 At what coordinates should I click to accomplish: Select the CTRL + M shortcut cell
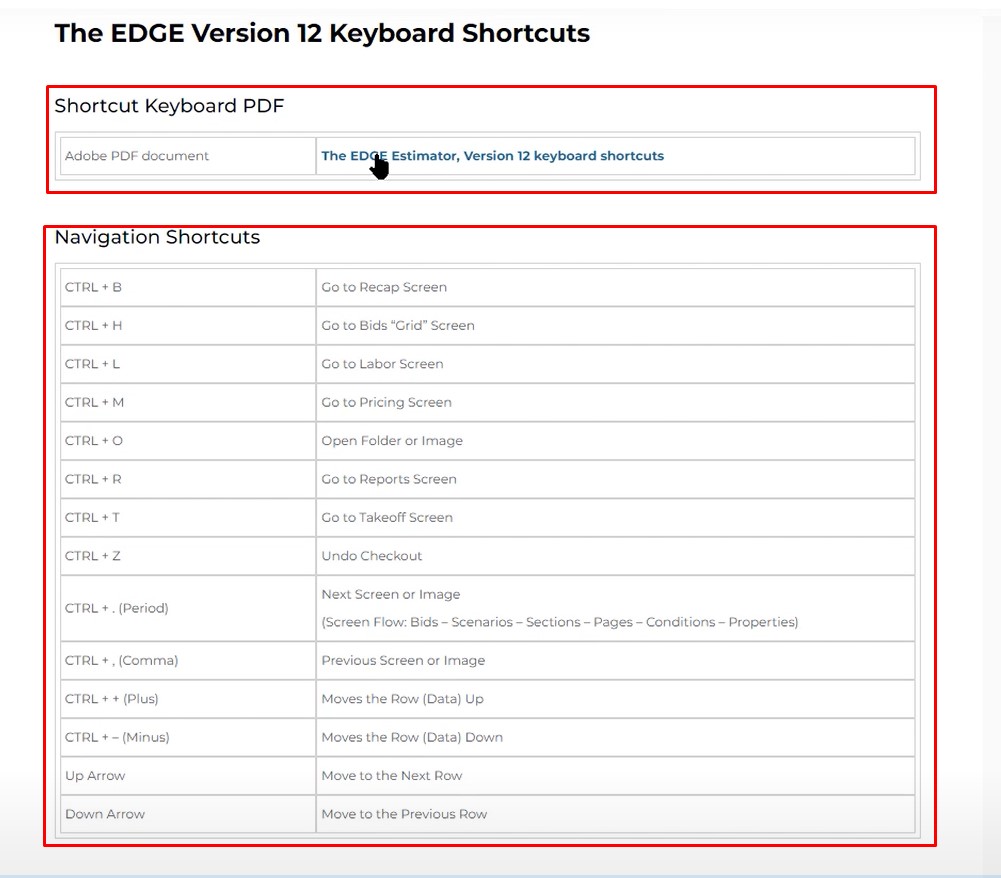pos(94,403)
